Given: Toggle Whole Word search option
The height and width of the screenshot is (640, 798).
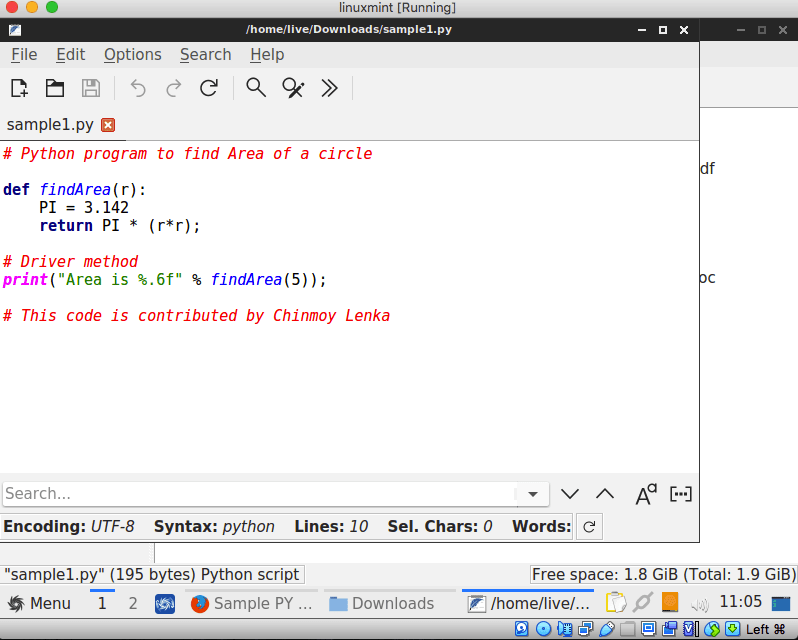Looking at the screenshot, I should pos(680,494).
